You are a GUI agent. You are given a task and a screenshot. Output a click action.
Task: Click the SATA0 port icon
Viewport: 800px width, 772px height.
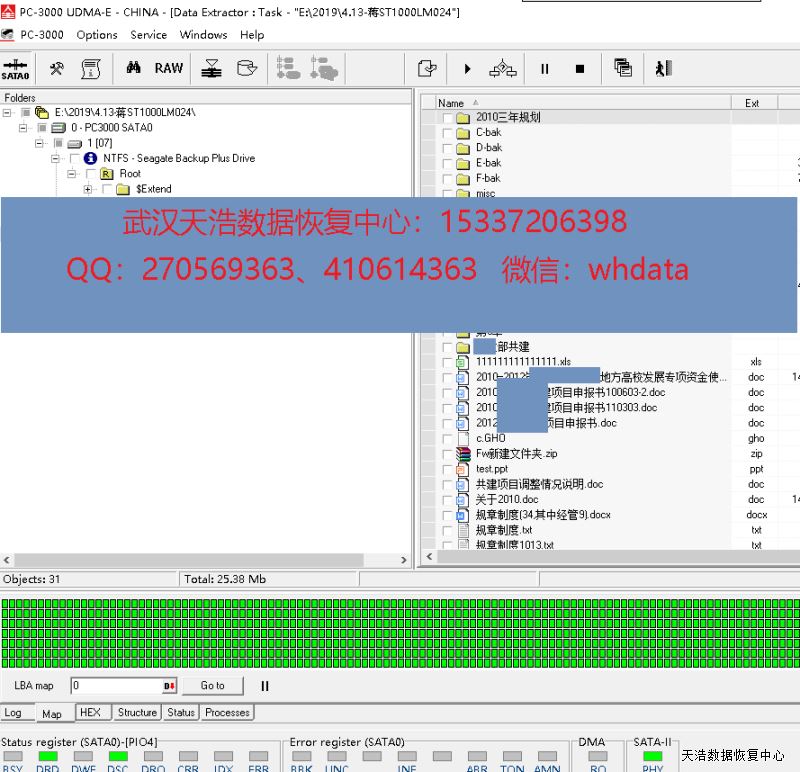(15, 69)
